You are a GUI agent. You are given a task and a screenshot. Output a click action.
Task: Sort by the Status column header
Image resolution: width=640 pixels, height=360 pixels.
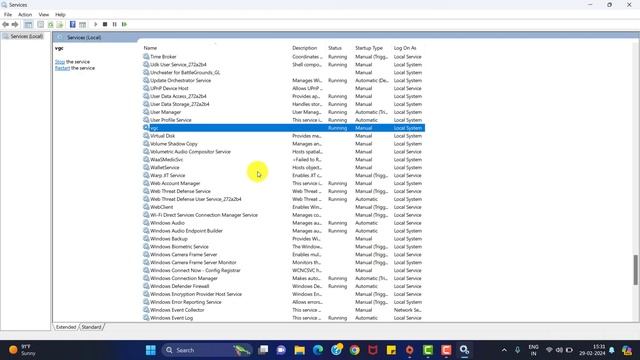pyautogui.click(x=335, y=48)
